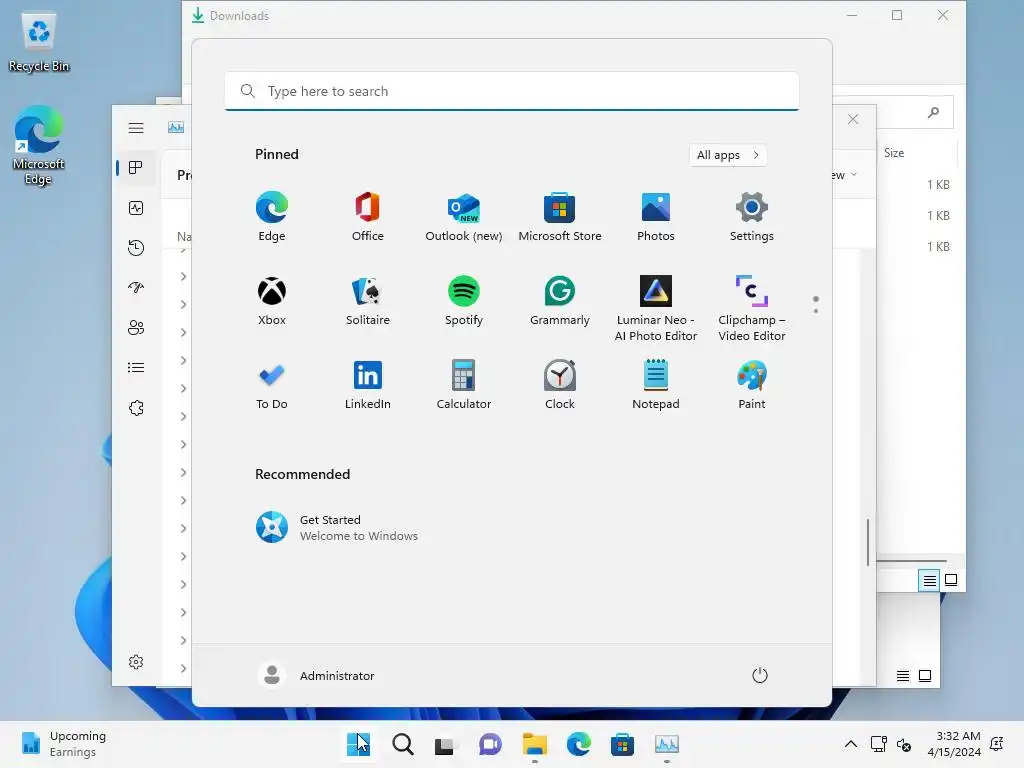This screenshot has height=768, width=1024.
Task: Open the muted volume tray icon
Action: (904, 744)
